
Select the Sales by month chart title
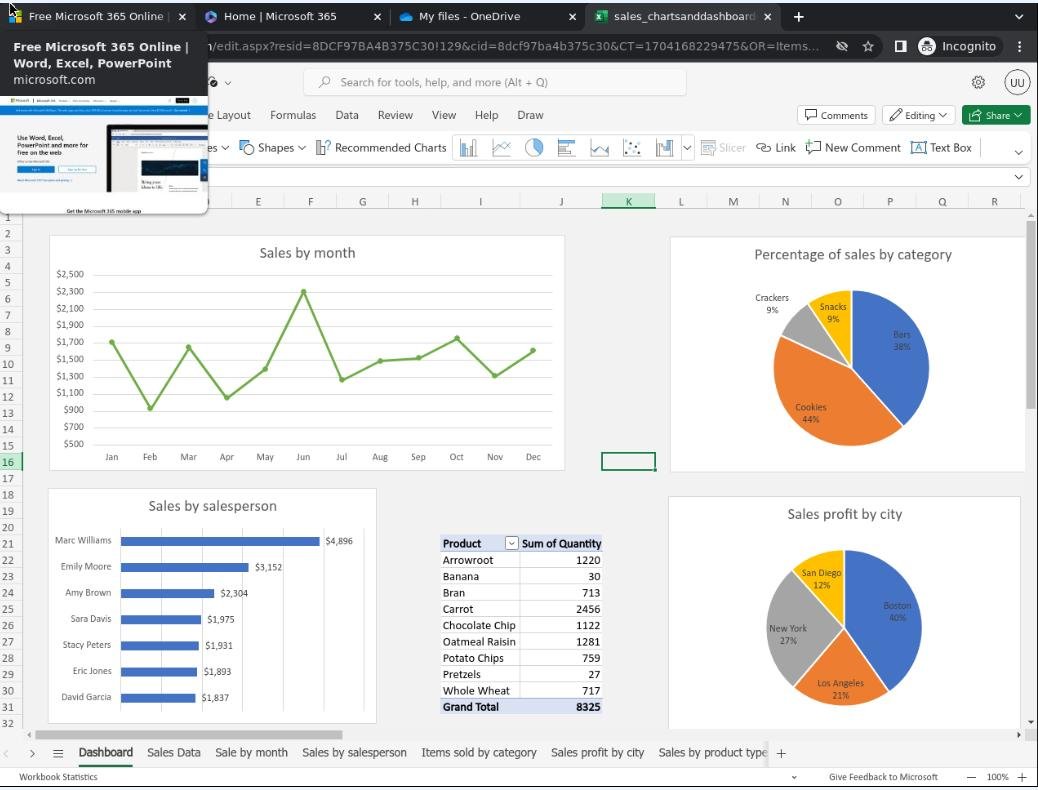307,253
